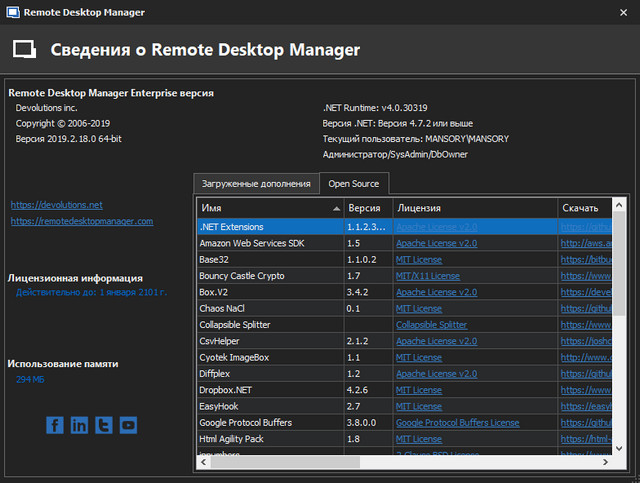Open the devolutions.net link

57,204
